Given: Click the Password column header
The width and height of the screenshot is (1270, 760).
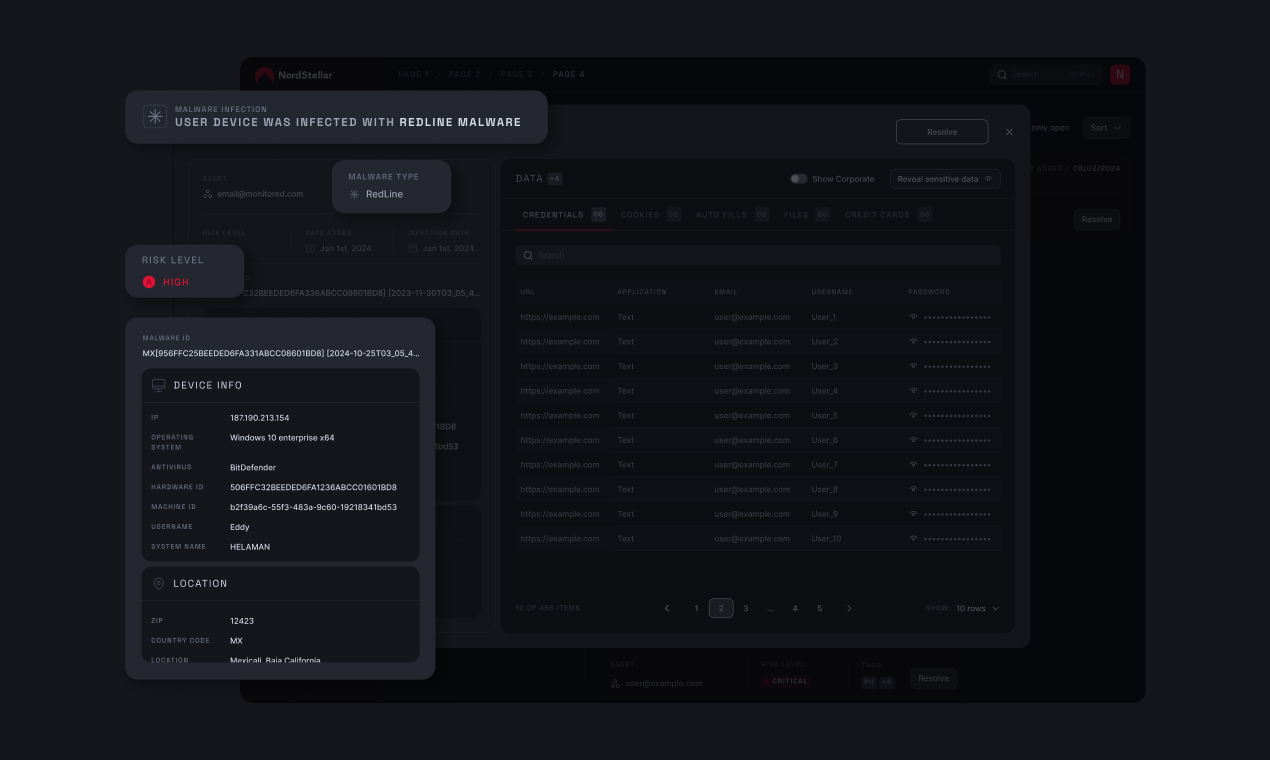Looking at the screenshot, I should (x=929, y=292).
